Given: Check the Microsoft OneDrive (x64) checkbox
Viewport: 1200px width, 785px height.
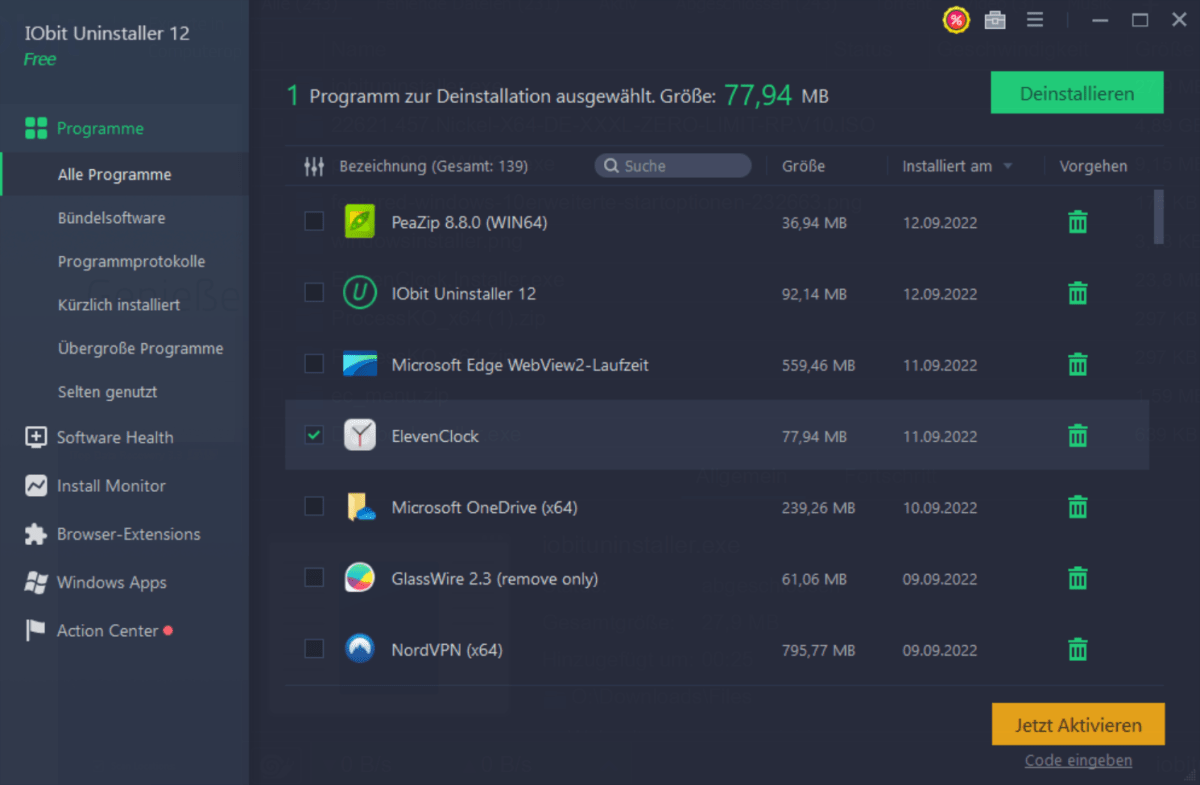Looking at the screenshot, I should [314, 507].
